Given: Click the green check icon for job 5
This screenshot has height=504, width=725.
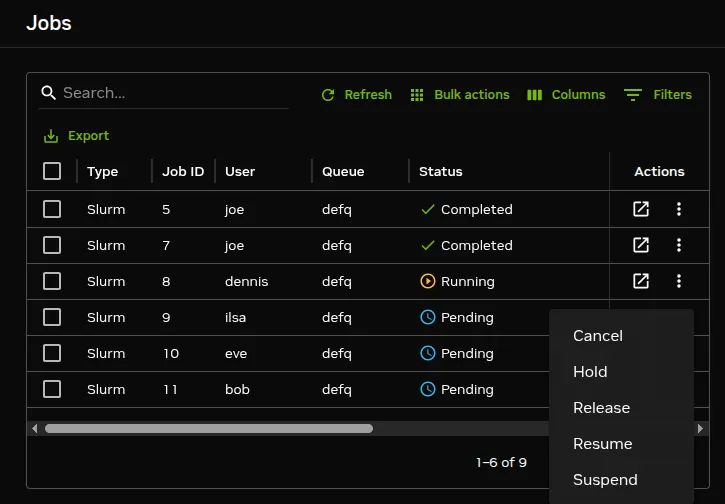Looking at the screenshot, I should (x=428, y=209).
